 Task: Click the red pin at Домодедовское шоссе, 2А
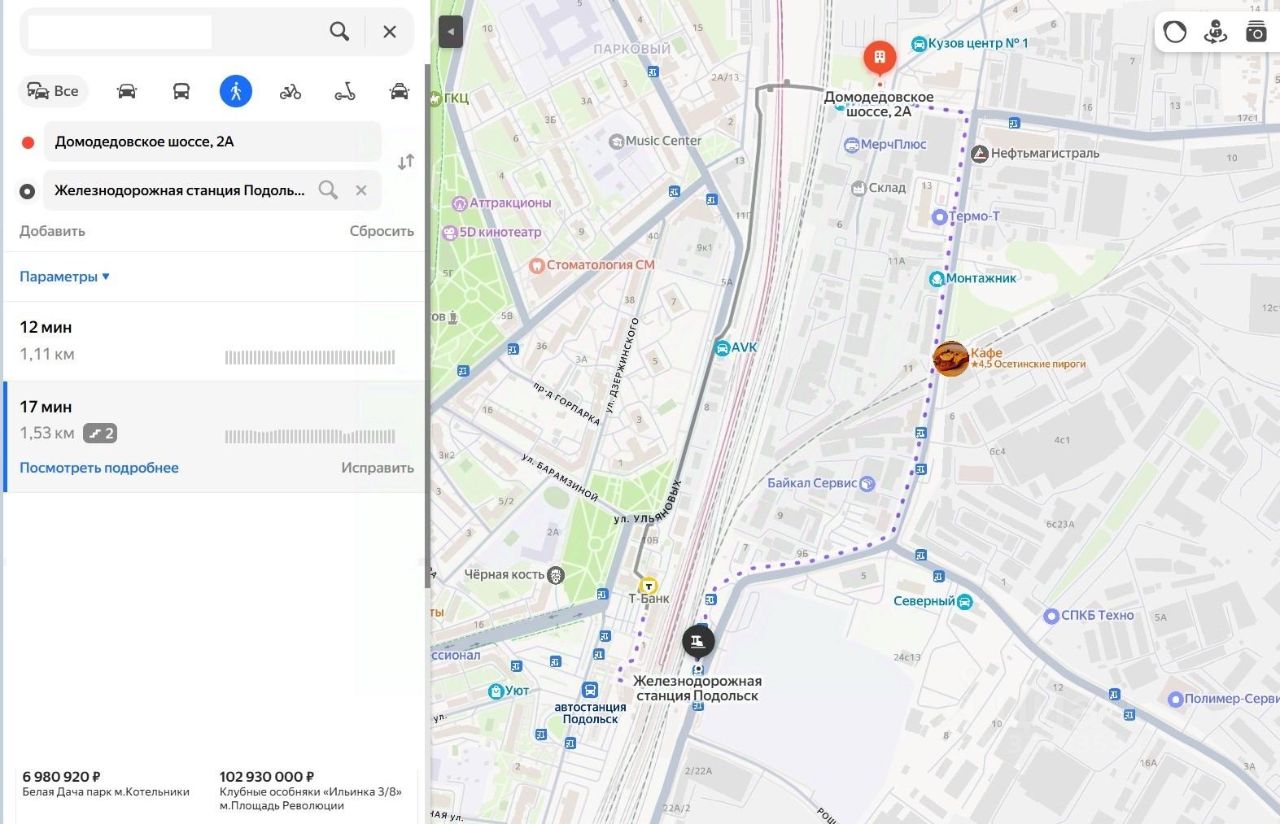pyautogui.click(x=879, y=58)
